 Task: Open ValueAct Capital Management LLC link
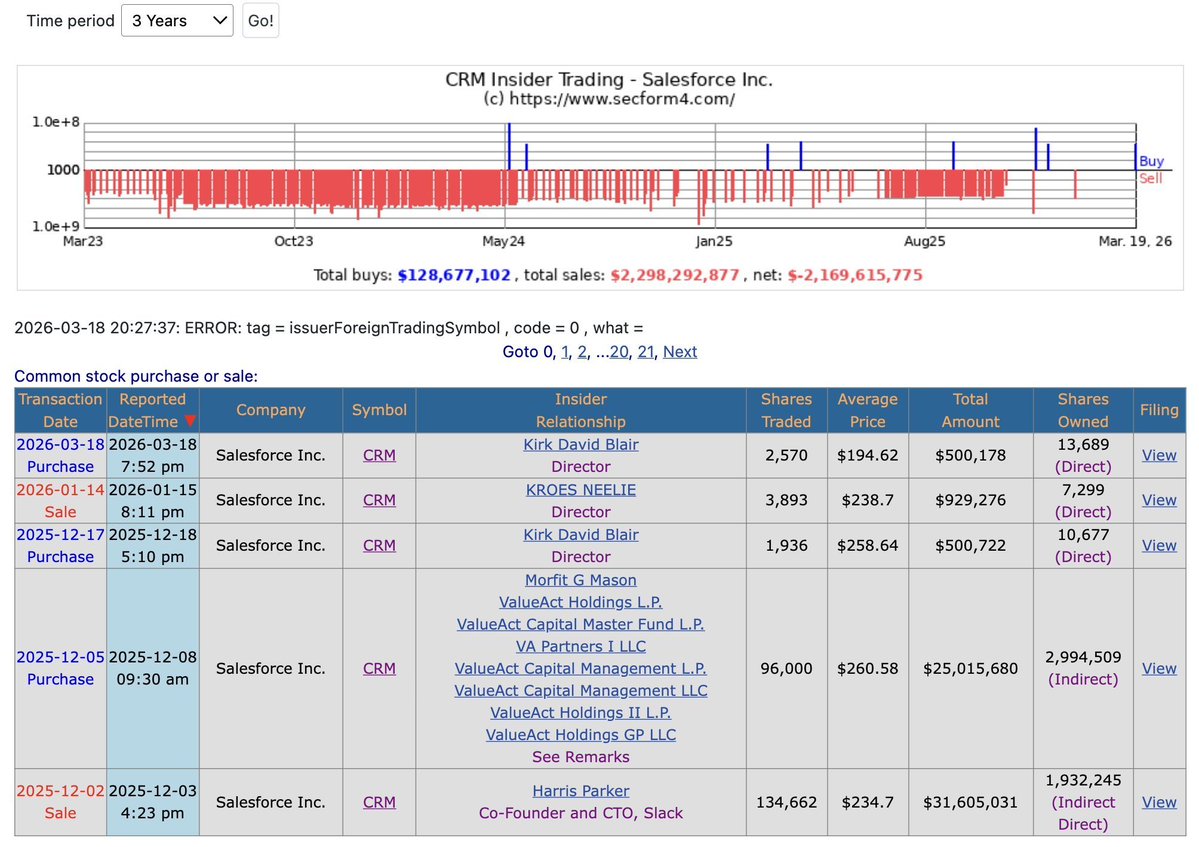click(580, 690)
